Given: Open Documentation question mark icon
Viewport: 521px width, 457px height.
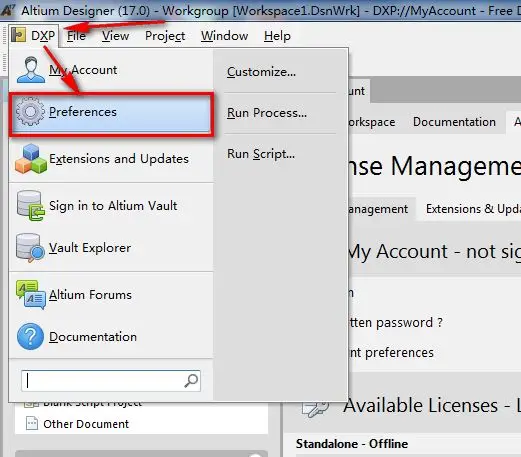Looking at the screenshot, I should coord(30,337).
